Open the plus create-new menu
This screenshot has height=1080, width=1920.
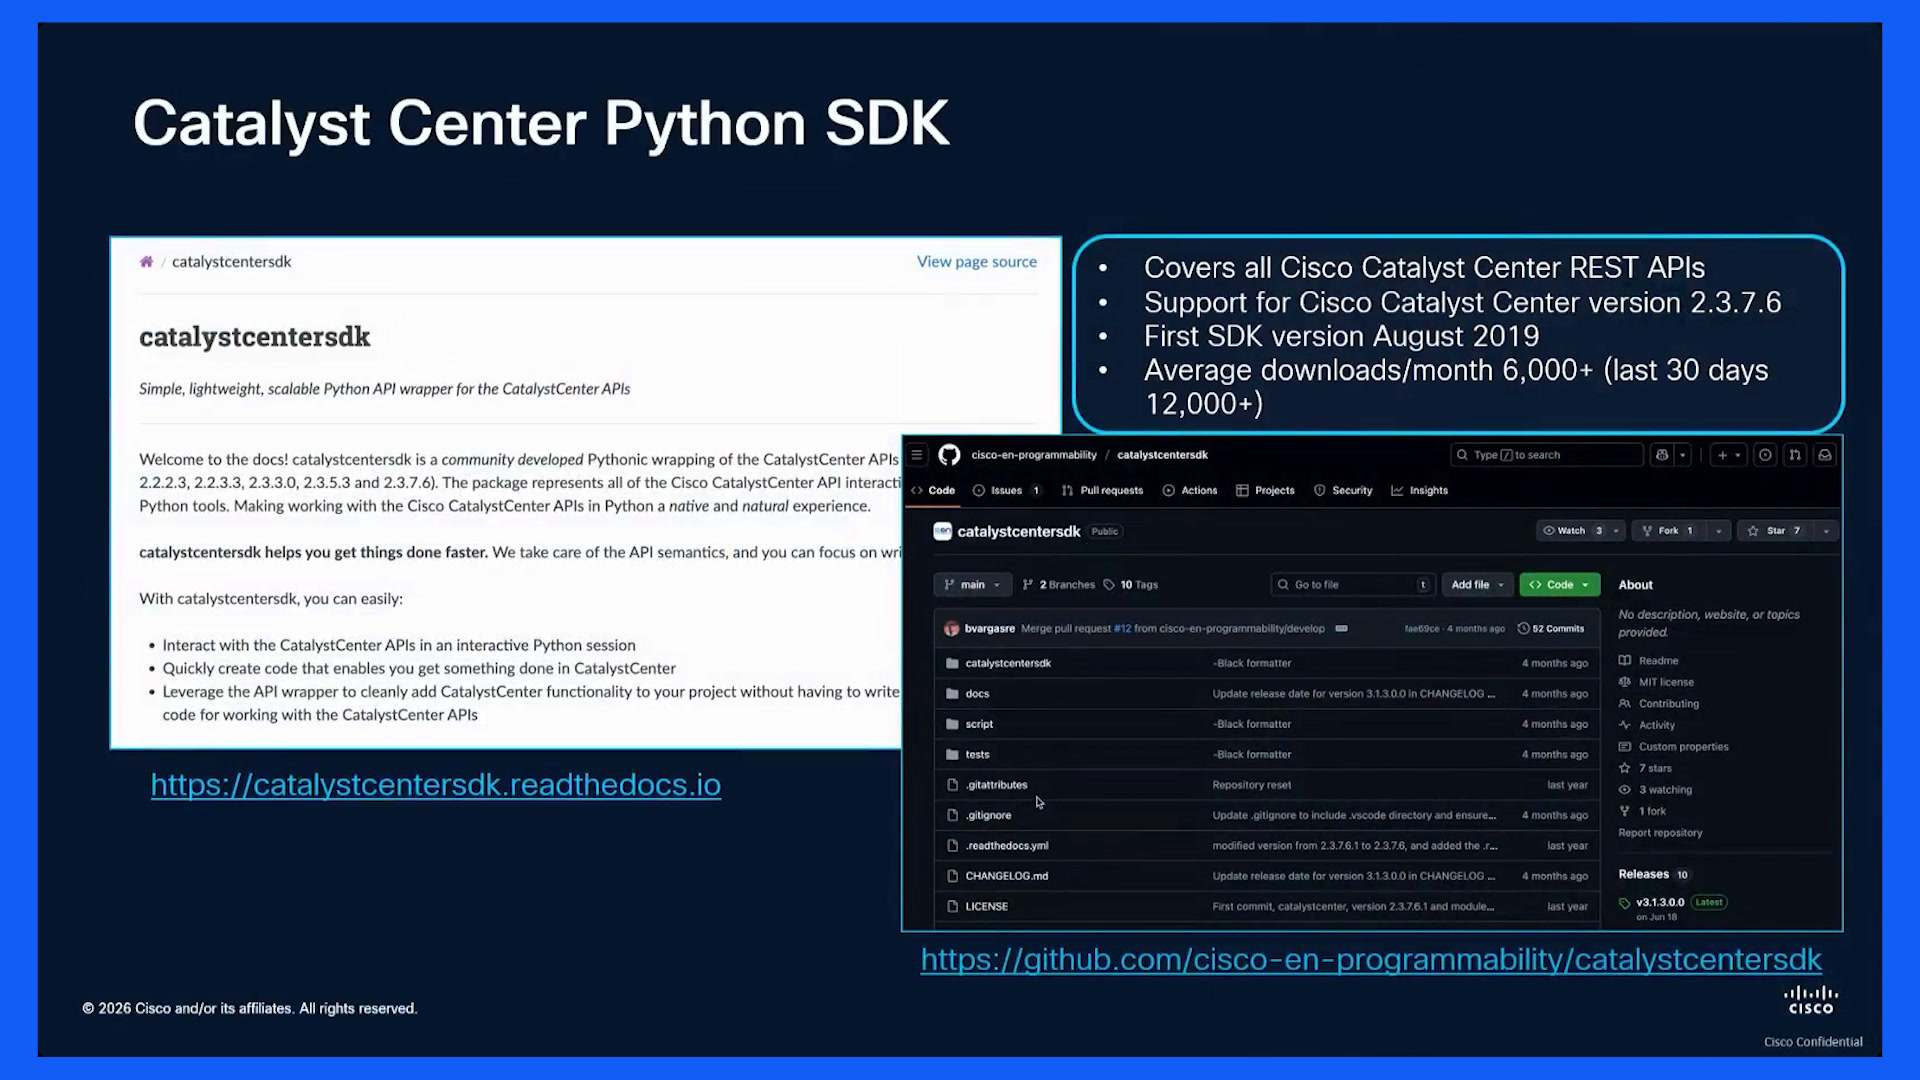[1729, 455]
